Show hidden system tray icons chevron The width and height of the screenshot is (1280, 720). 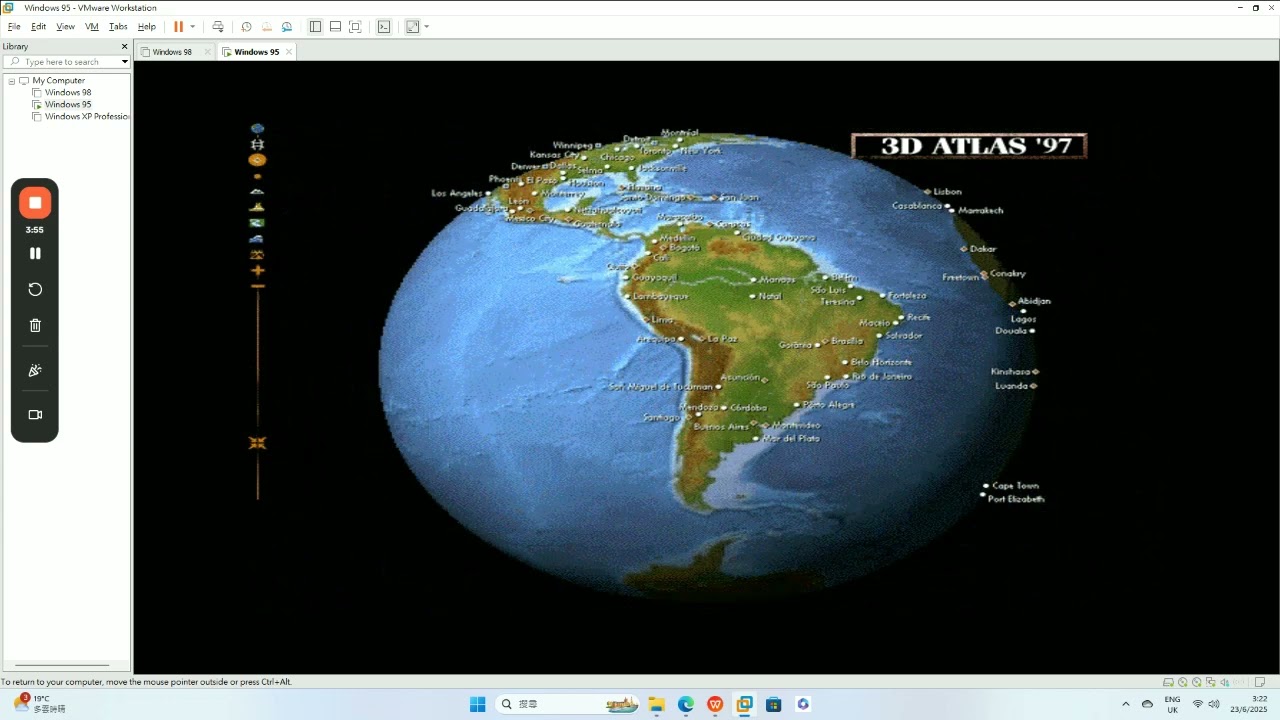click(x=1126, y=704)
